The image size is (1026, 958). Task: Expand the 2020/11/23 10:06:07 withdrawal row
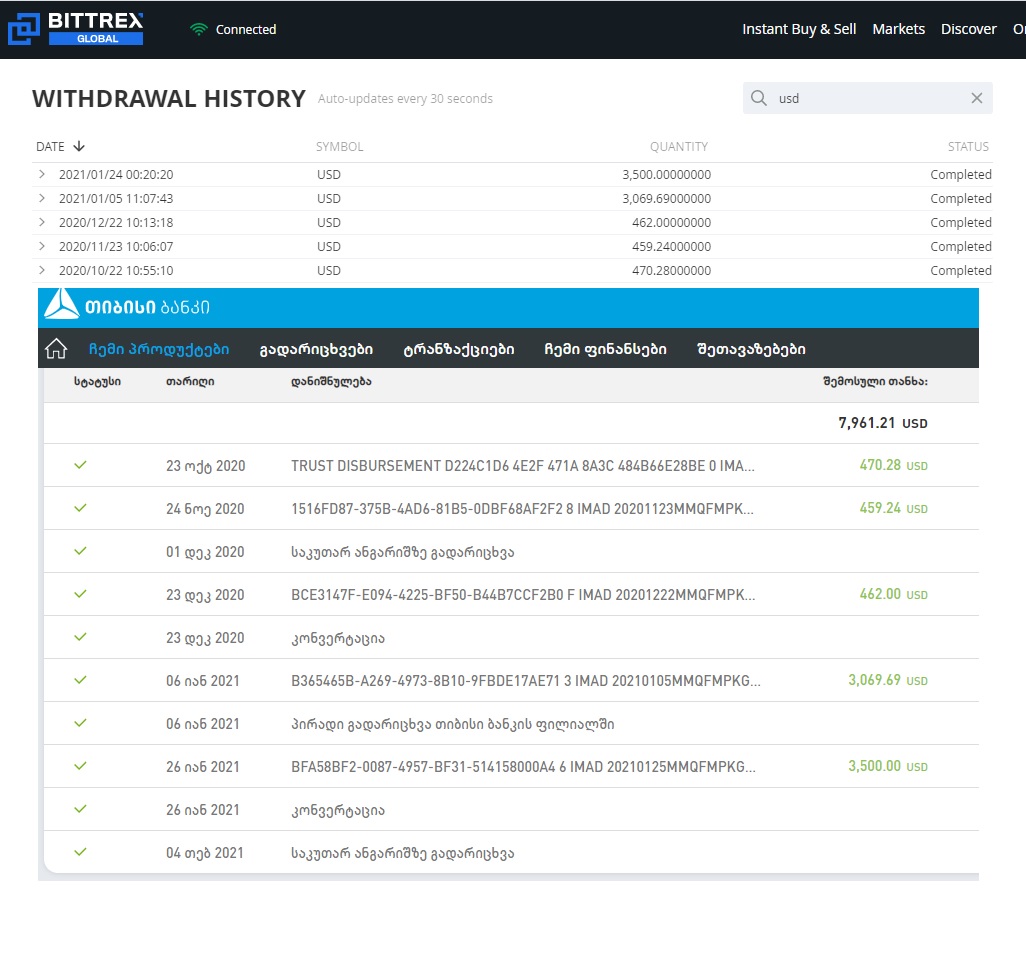42,246
